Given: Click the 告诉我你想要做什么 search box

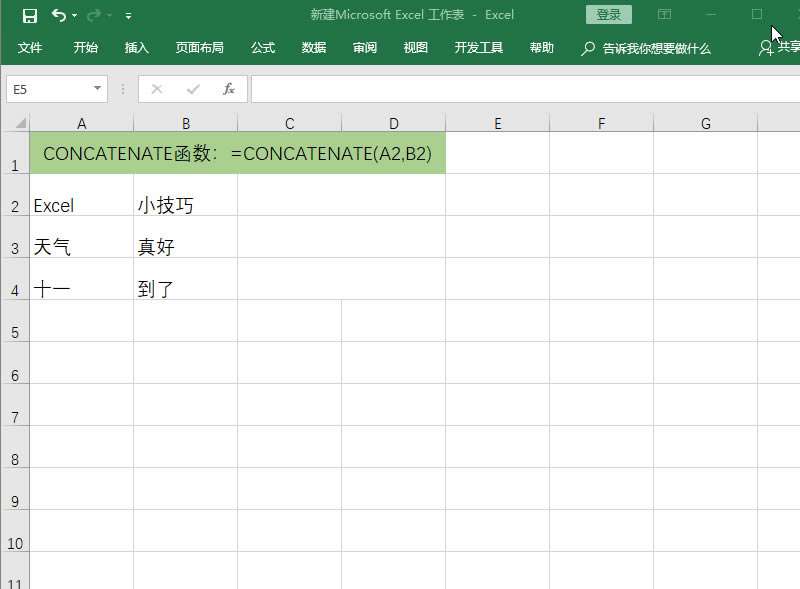Looking at the screenshot, I should 646,48.
